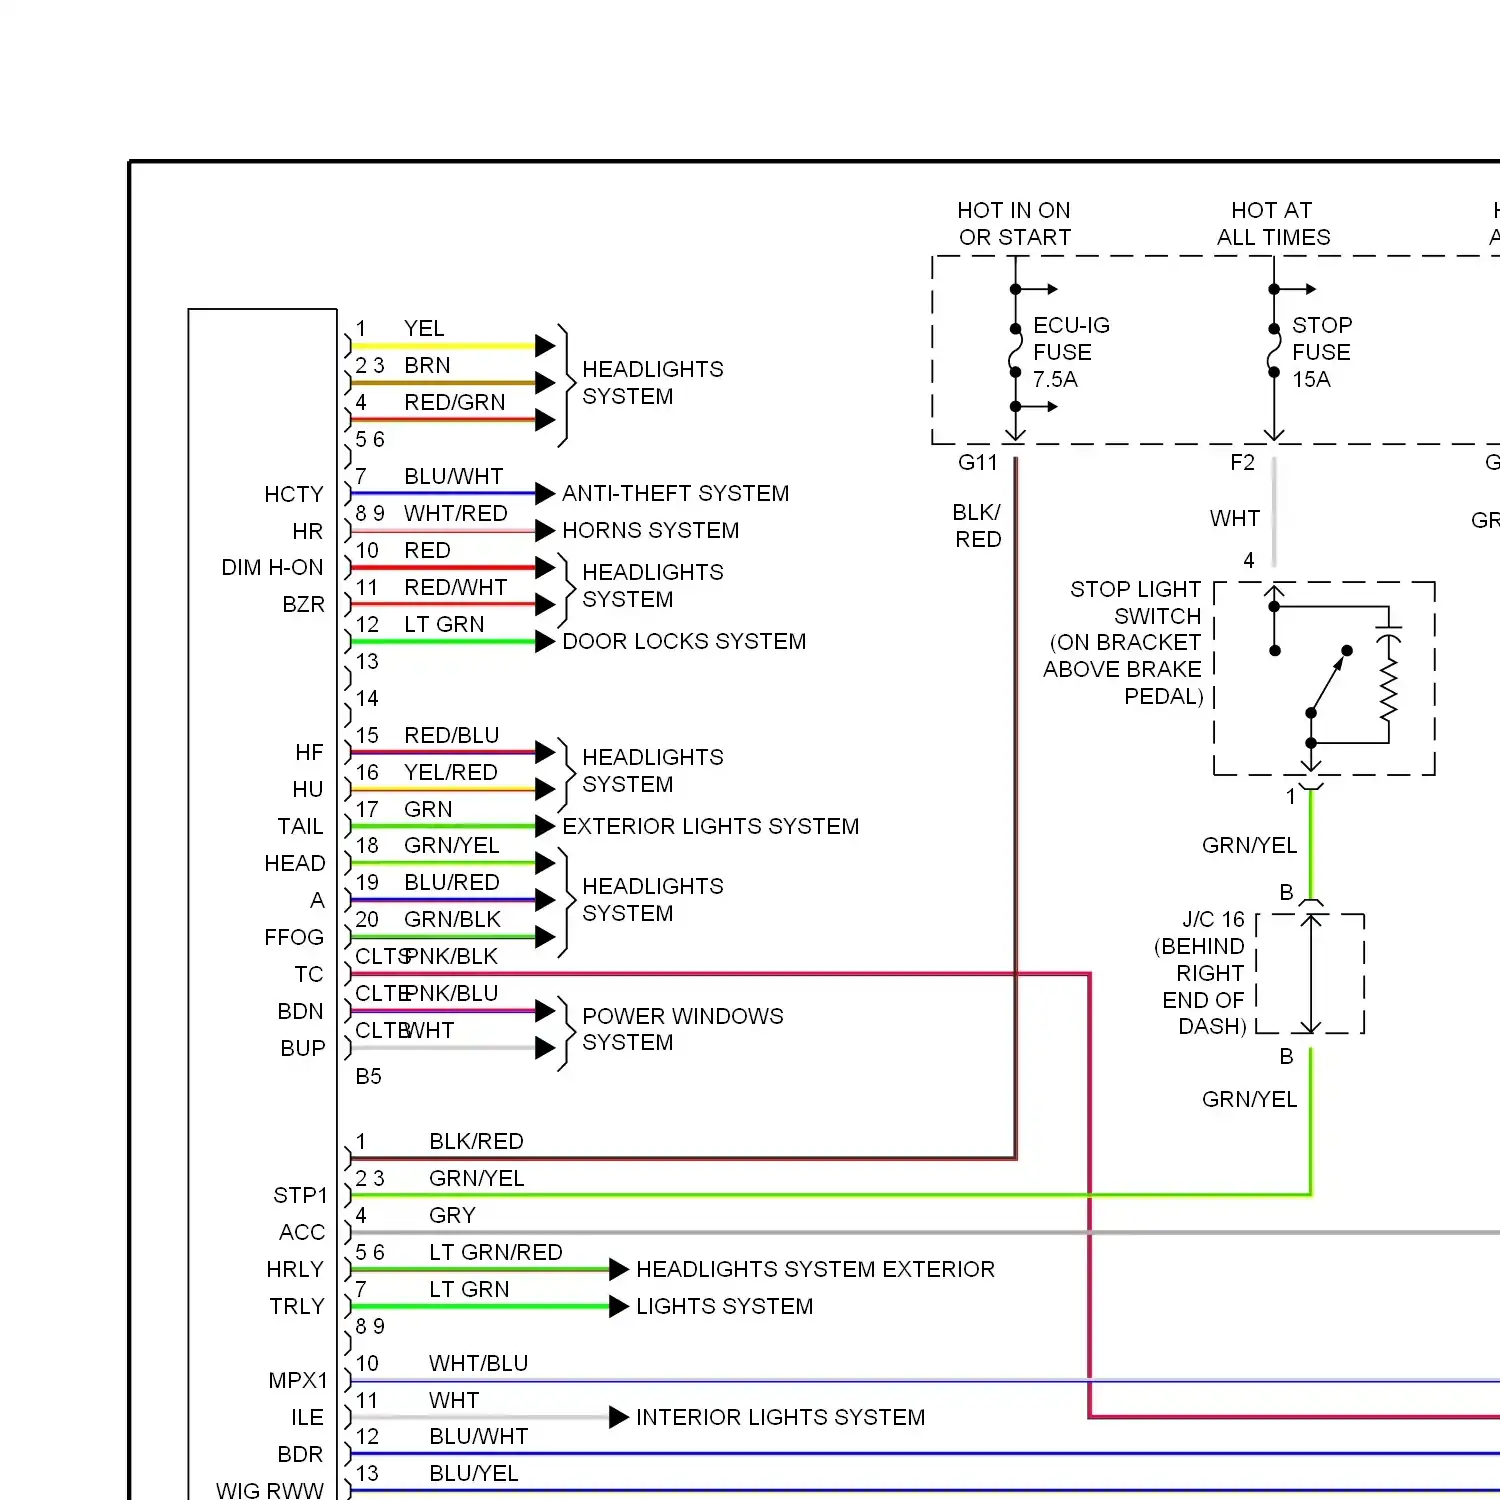Click the "RED/GRN" wire label

454,403
